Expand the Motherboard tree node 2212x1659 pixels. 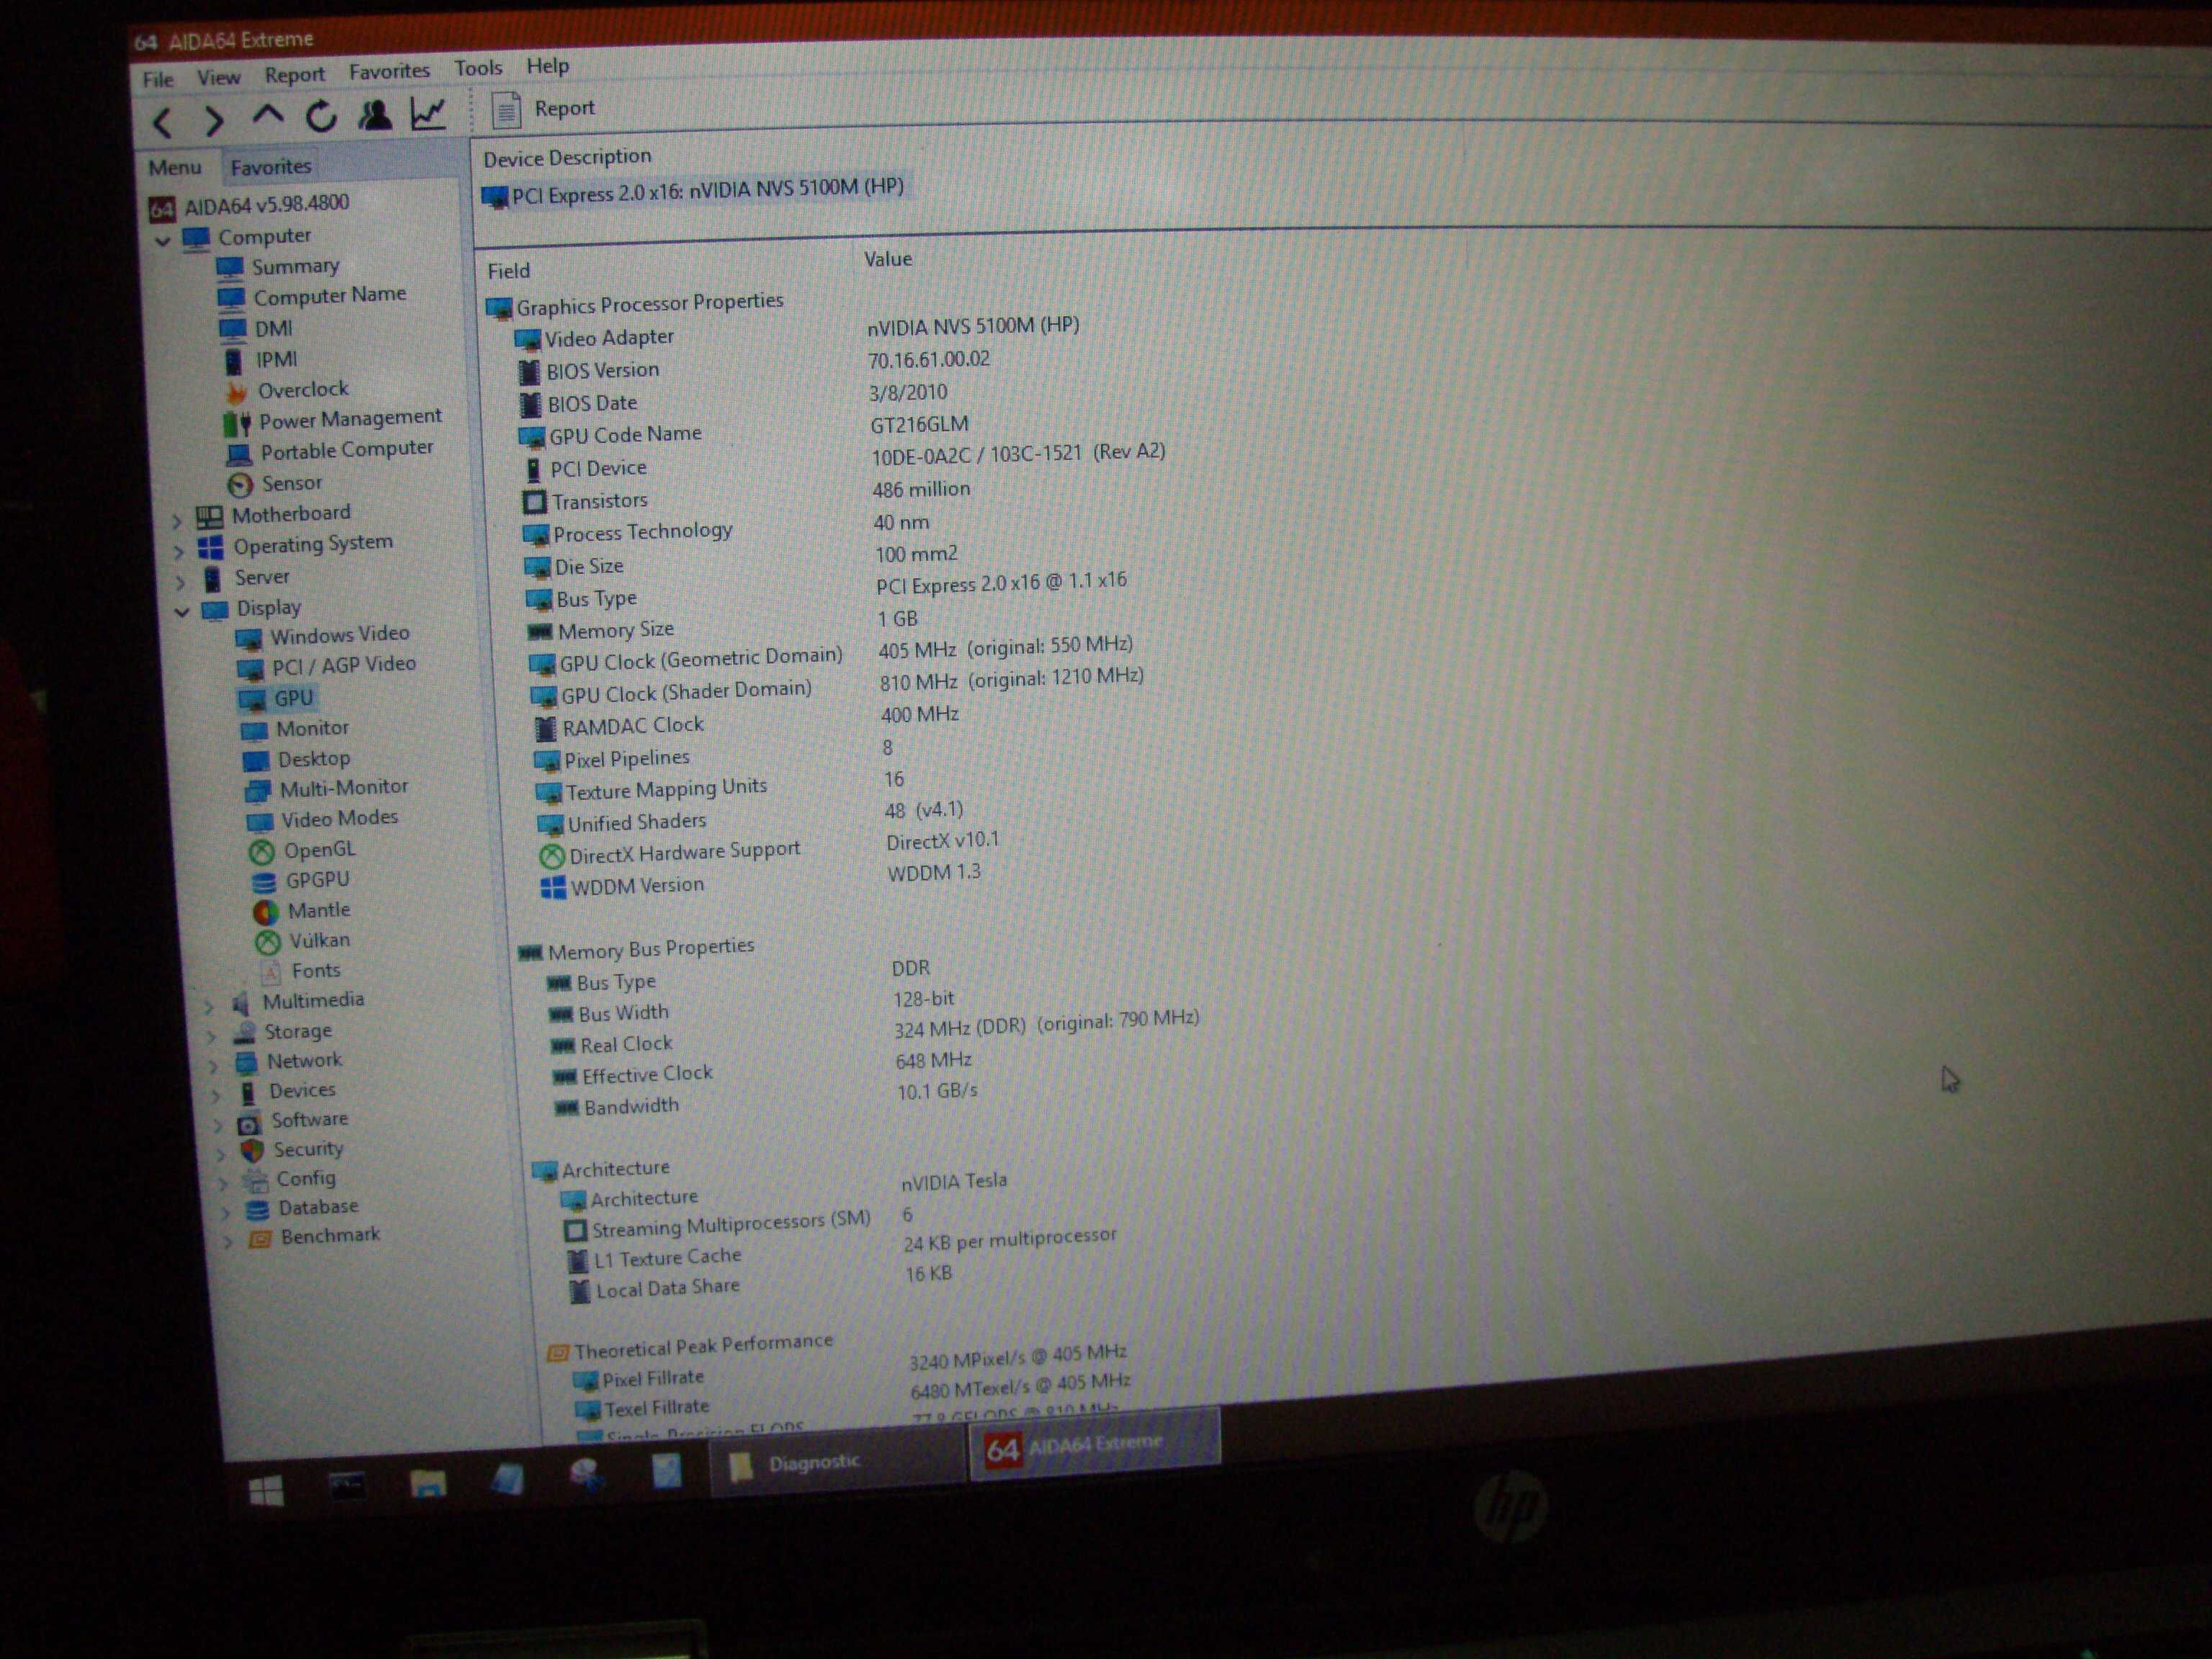pyautogui.click(x=177, y=520)
